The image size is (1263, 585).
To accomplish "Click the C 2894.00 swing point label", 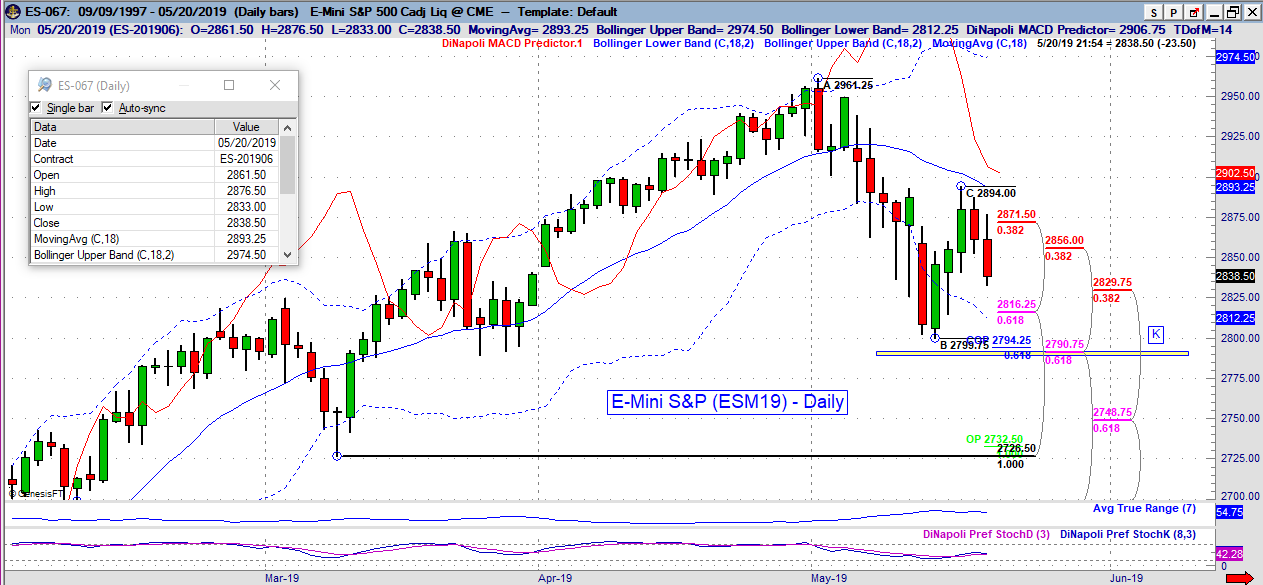I will coord(991,193).
